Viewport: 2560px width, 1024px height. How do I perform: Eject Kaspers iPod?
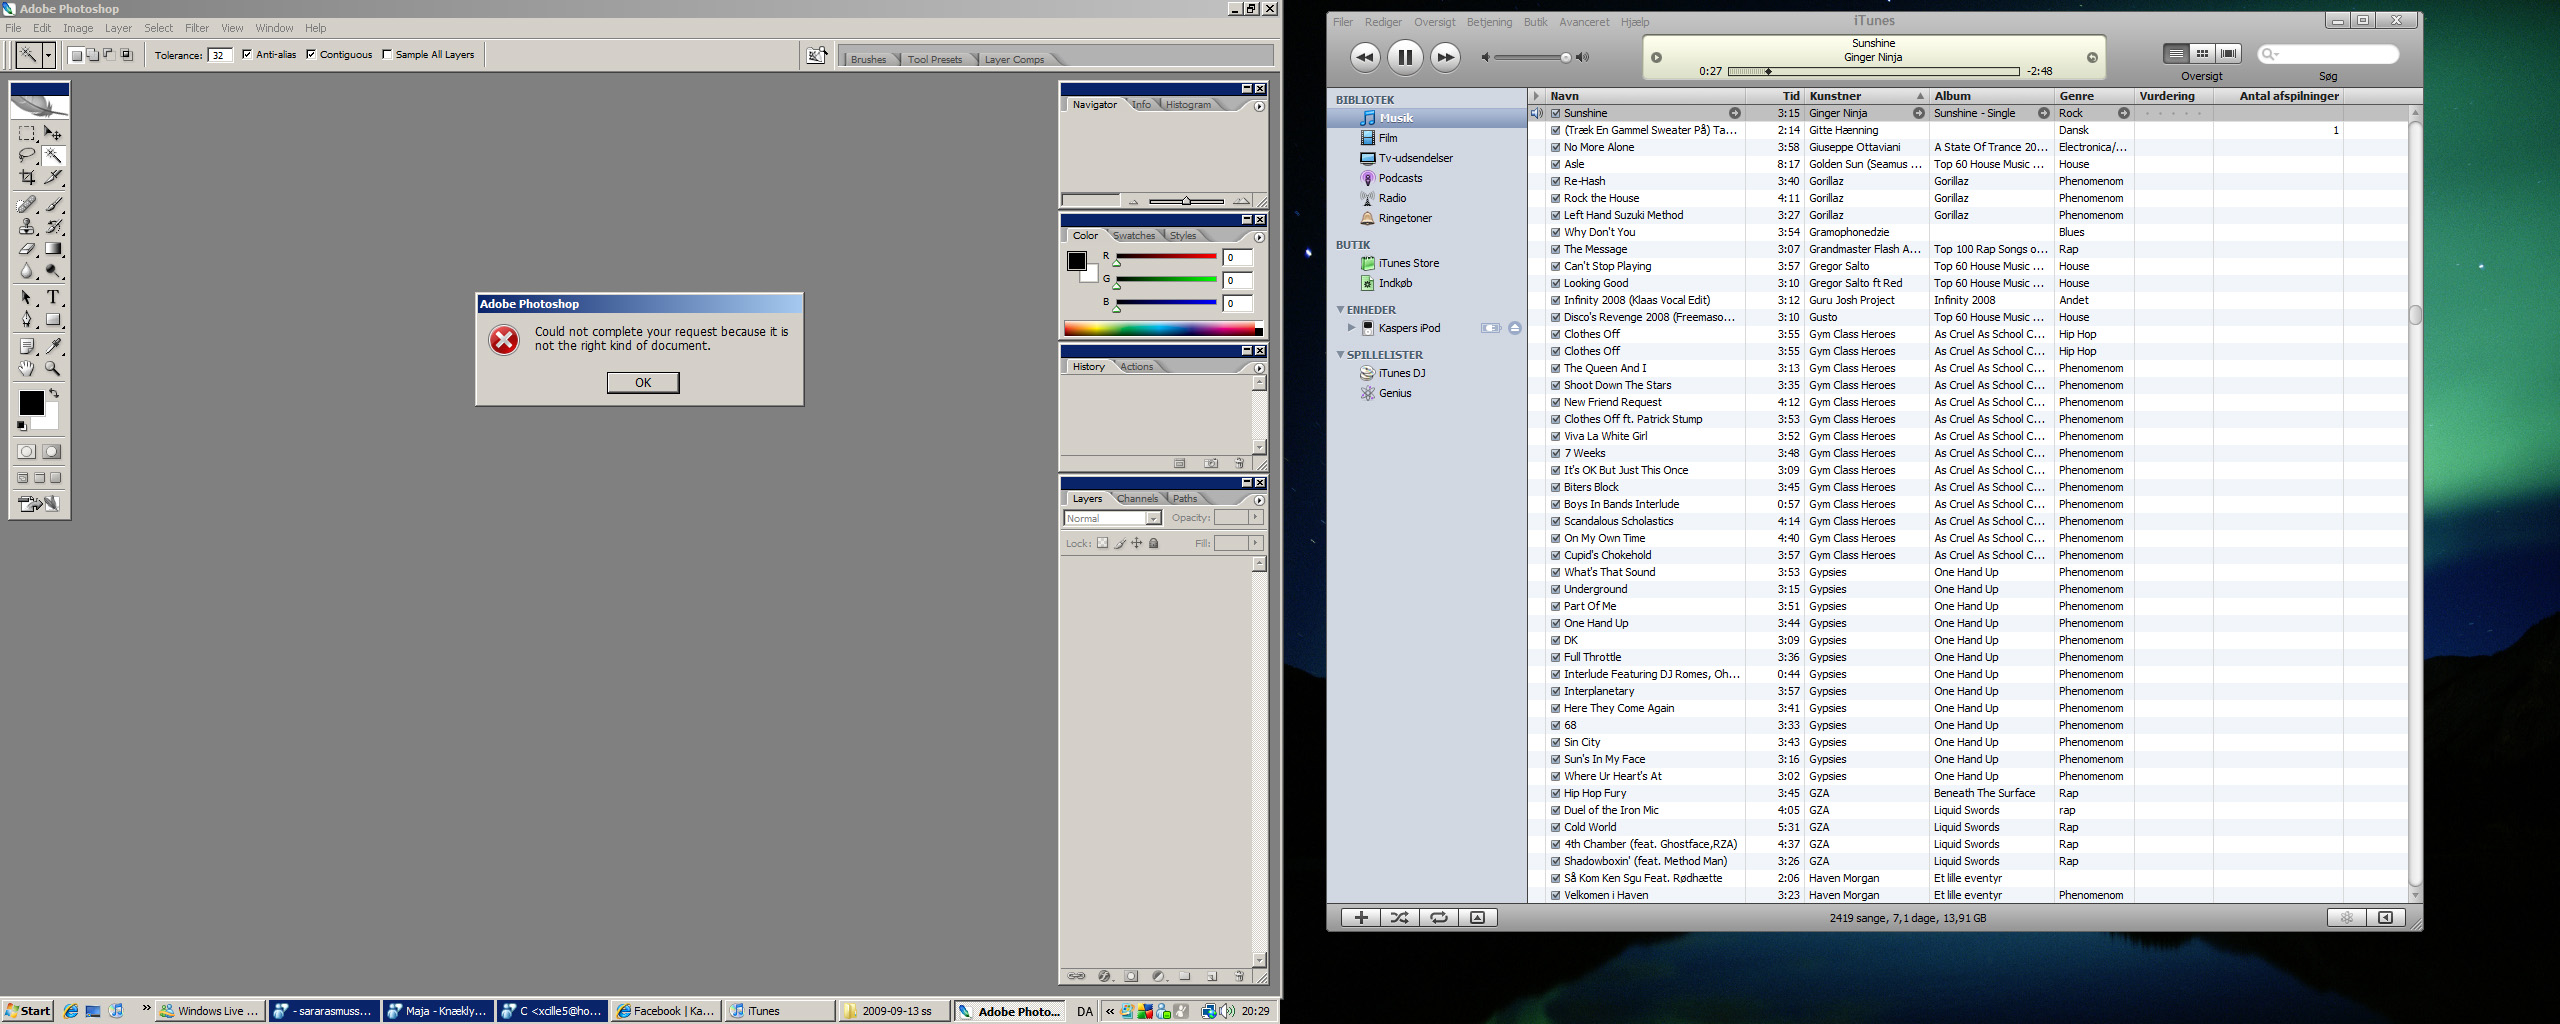pyautogui.click(x=1515, y=328)
